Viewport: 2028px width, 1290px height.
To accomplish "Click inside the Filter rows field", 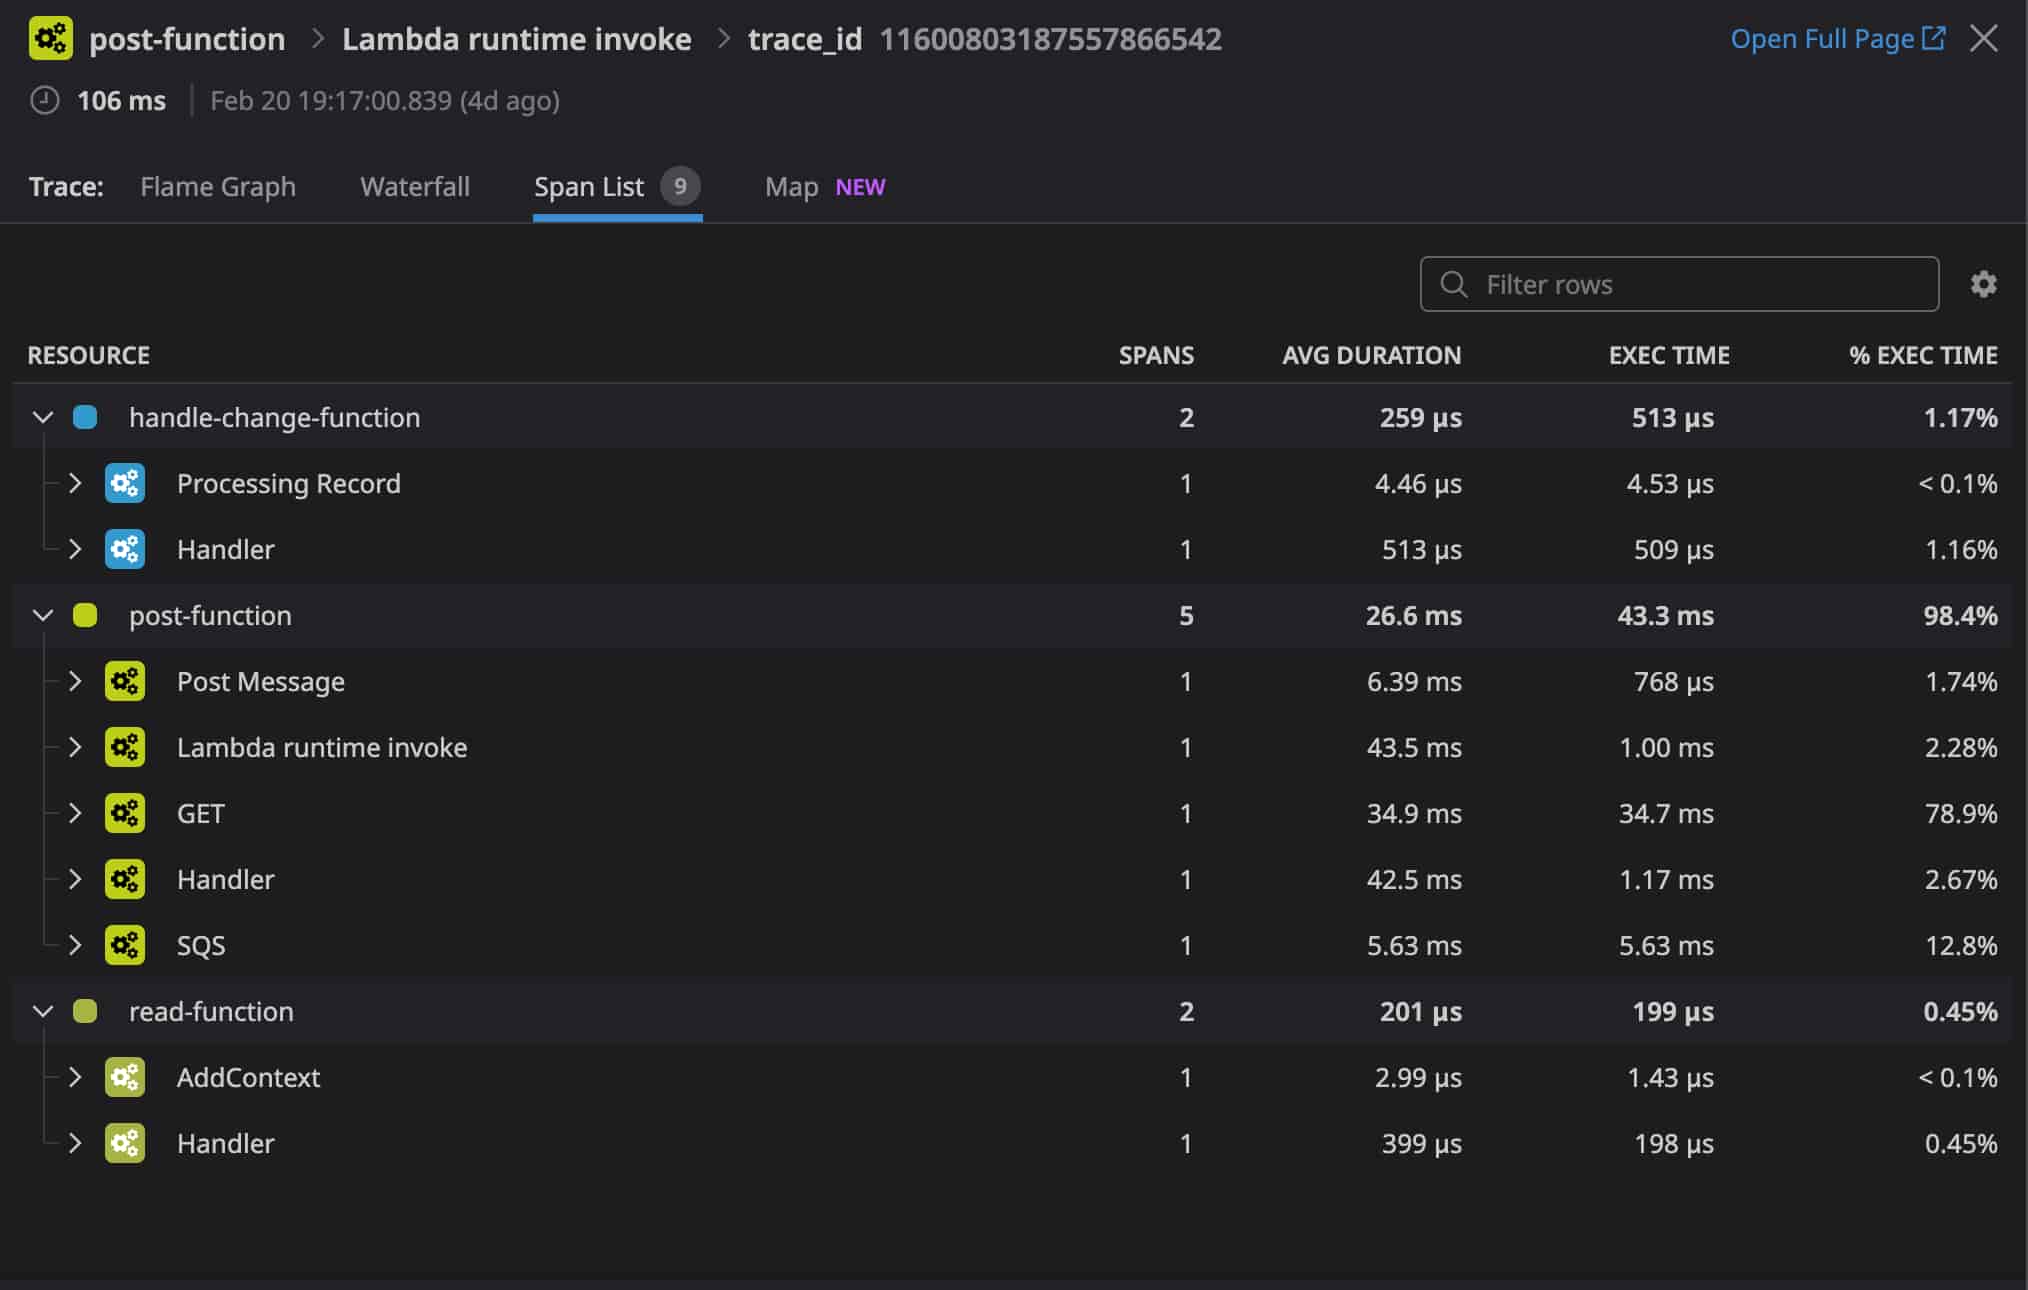I will pyautogui.click(x=1680, y=284).
